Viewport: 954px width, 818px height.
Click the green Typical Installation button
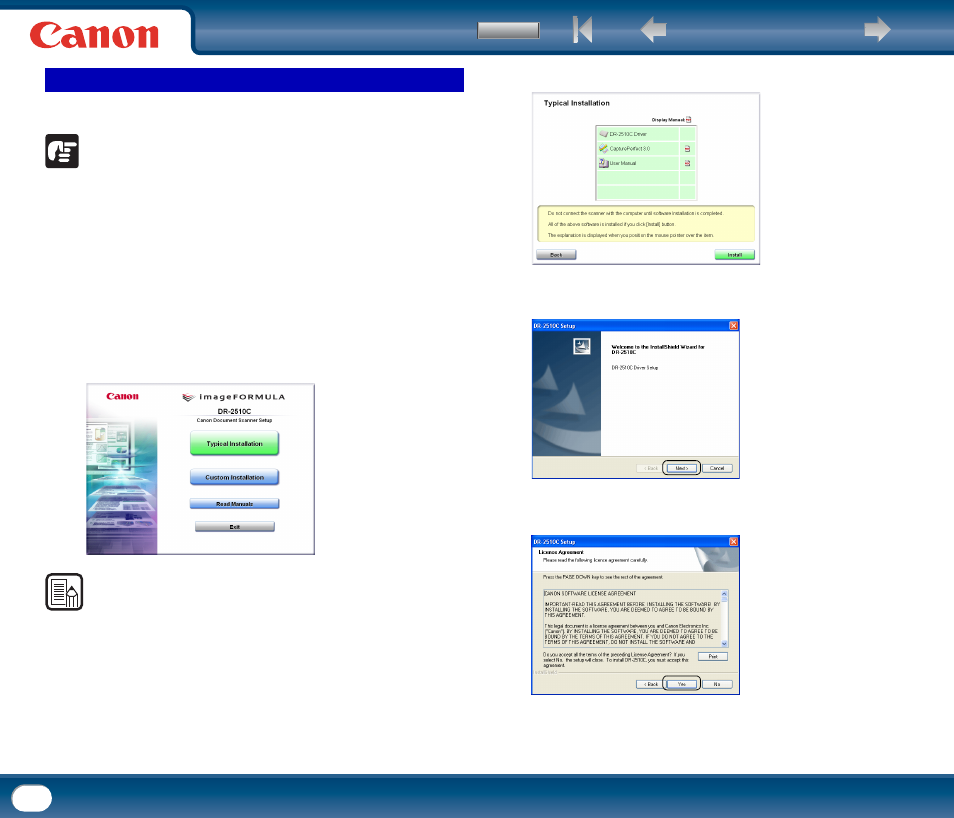pyautogui.click(x=234, y=443)
